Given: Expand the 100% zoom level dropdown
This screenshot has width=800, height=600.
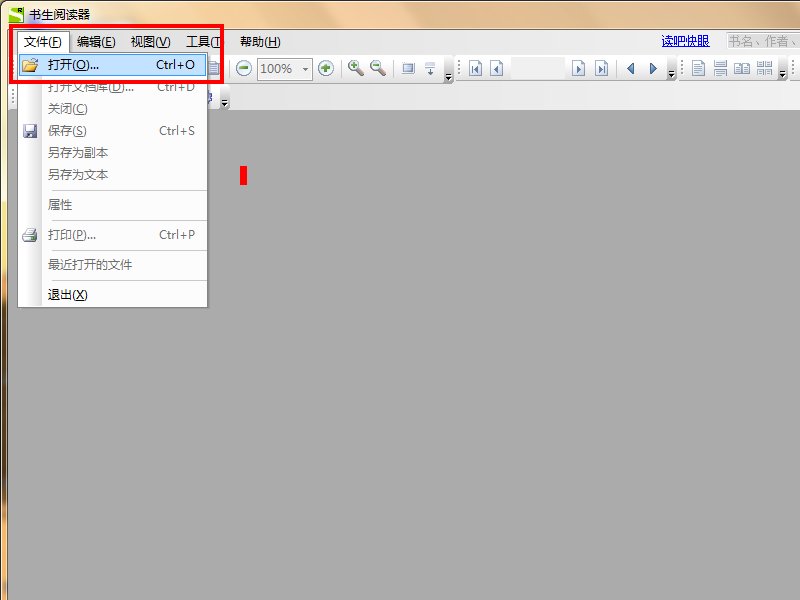Looking at the screenshot, I should click(306, 69).
